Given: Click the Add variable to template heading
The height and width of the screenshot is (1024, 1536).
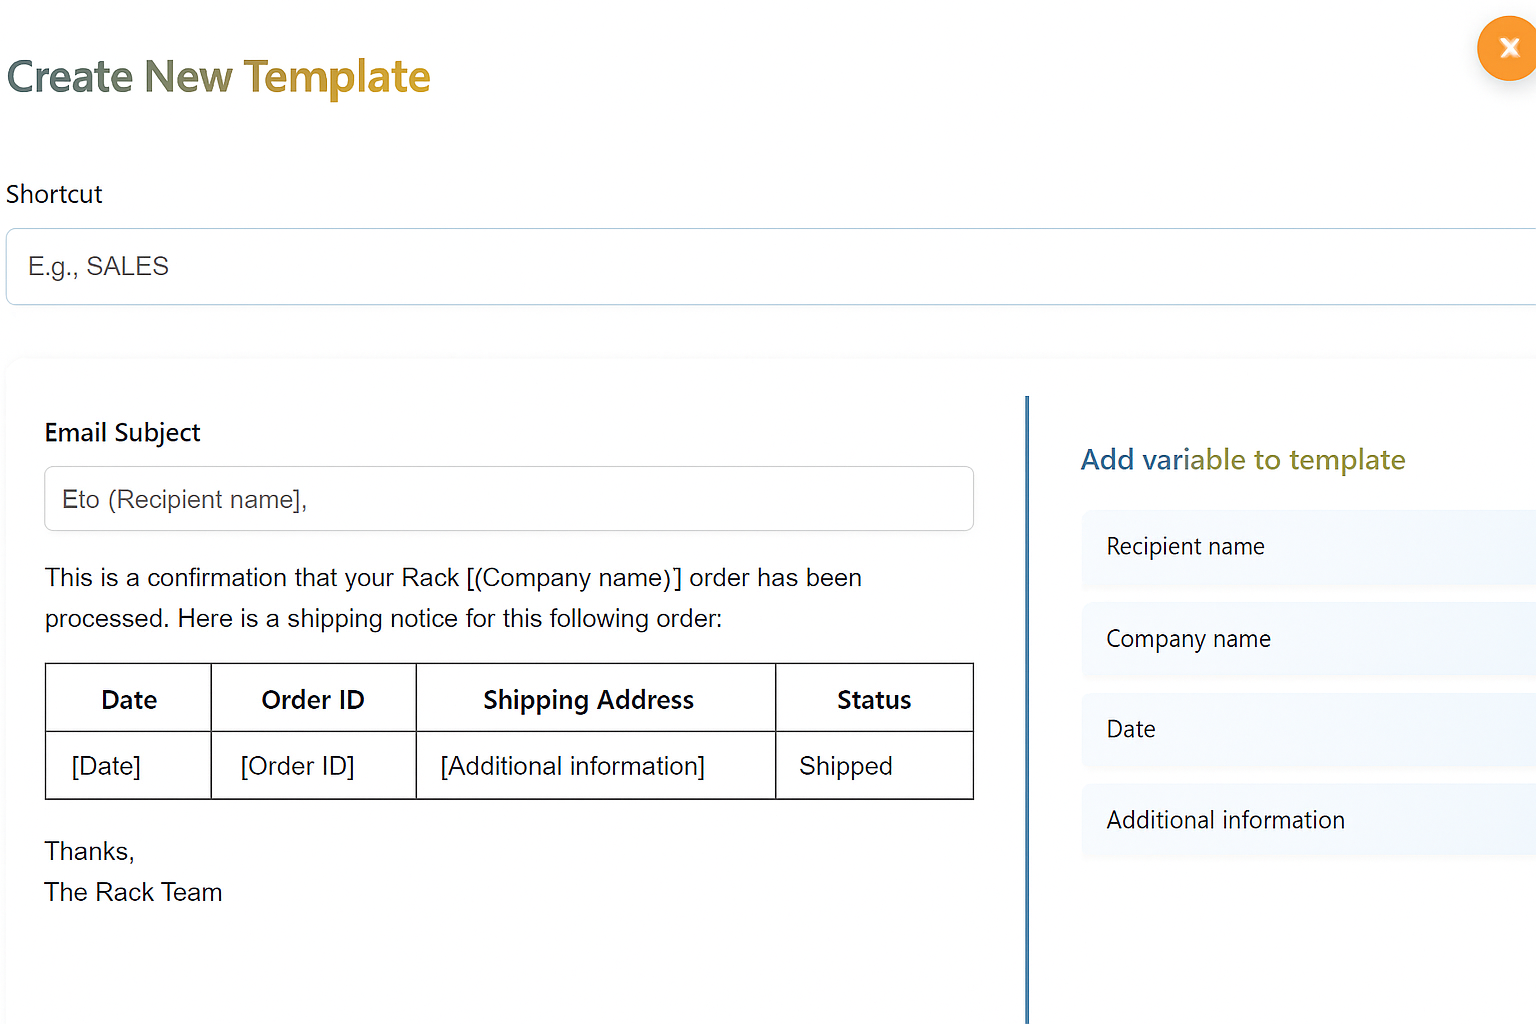Looking at the screenshot, I should tap(1242, 459).
